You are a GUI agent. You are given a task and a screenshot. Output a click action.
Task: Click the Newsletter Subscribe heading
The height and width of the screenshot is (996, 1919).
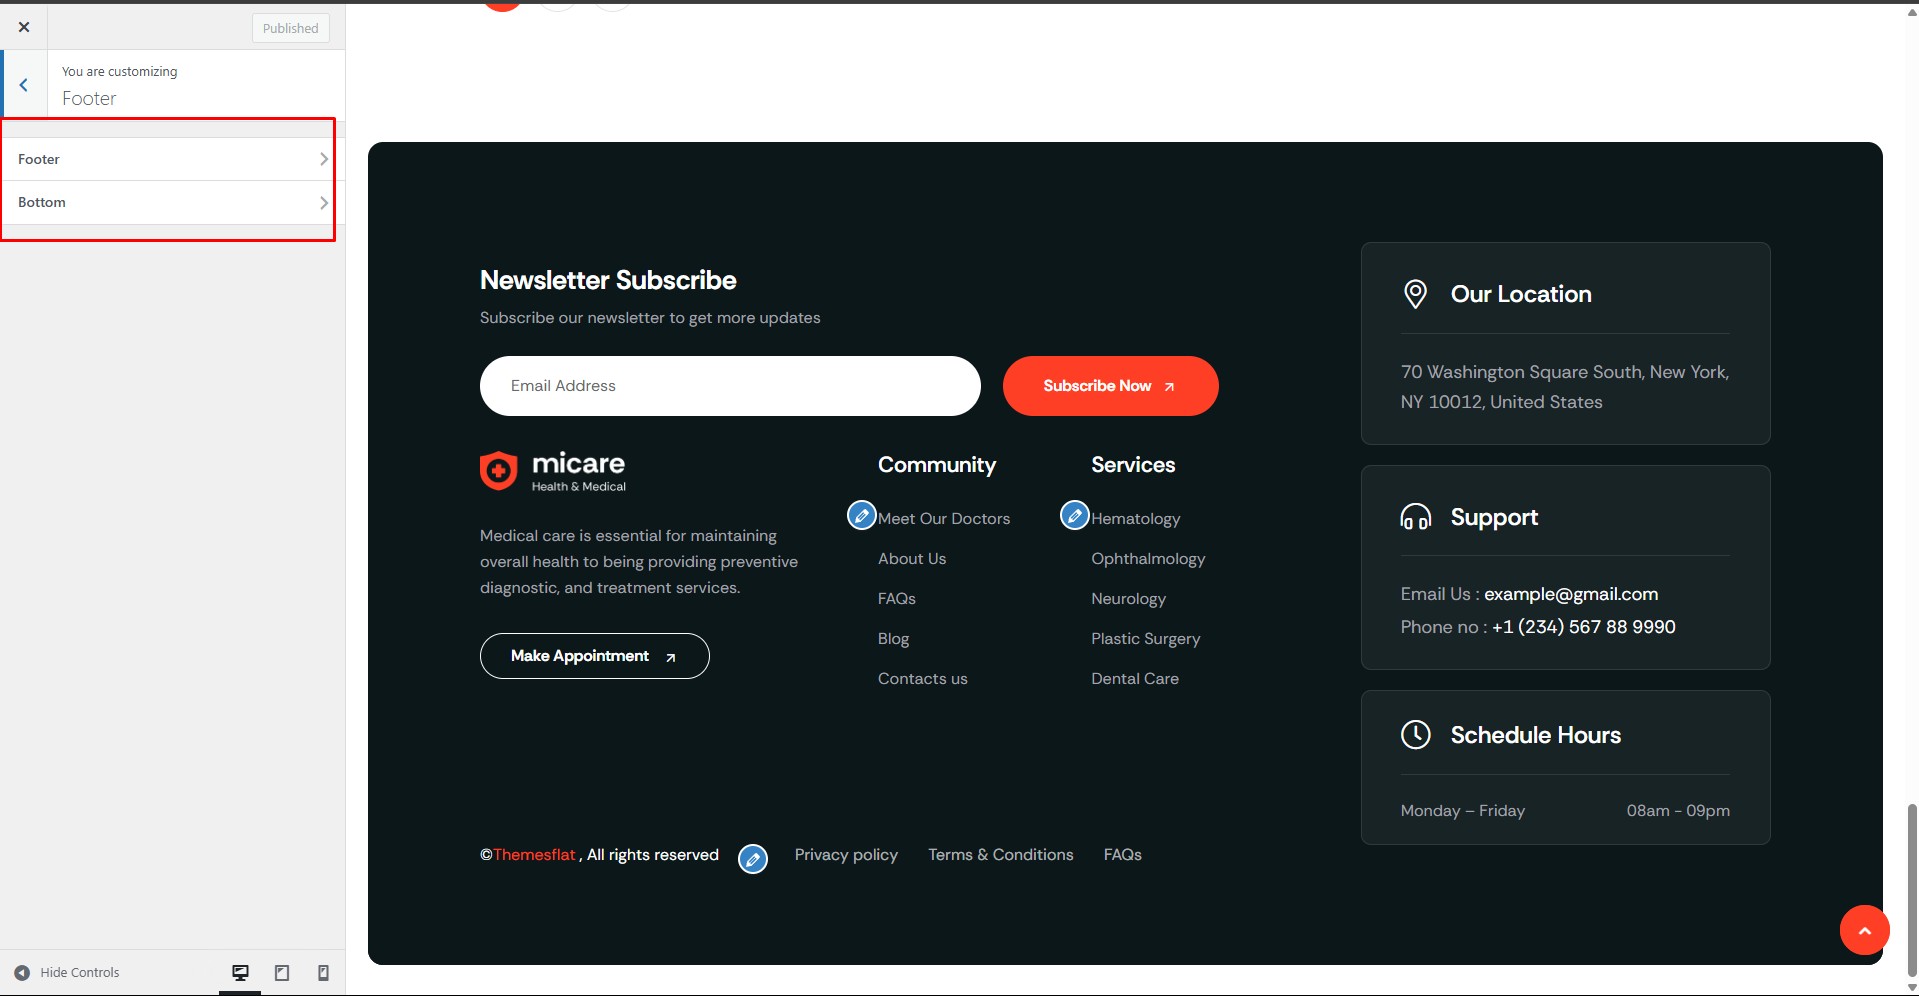tap(608, 280)
